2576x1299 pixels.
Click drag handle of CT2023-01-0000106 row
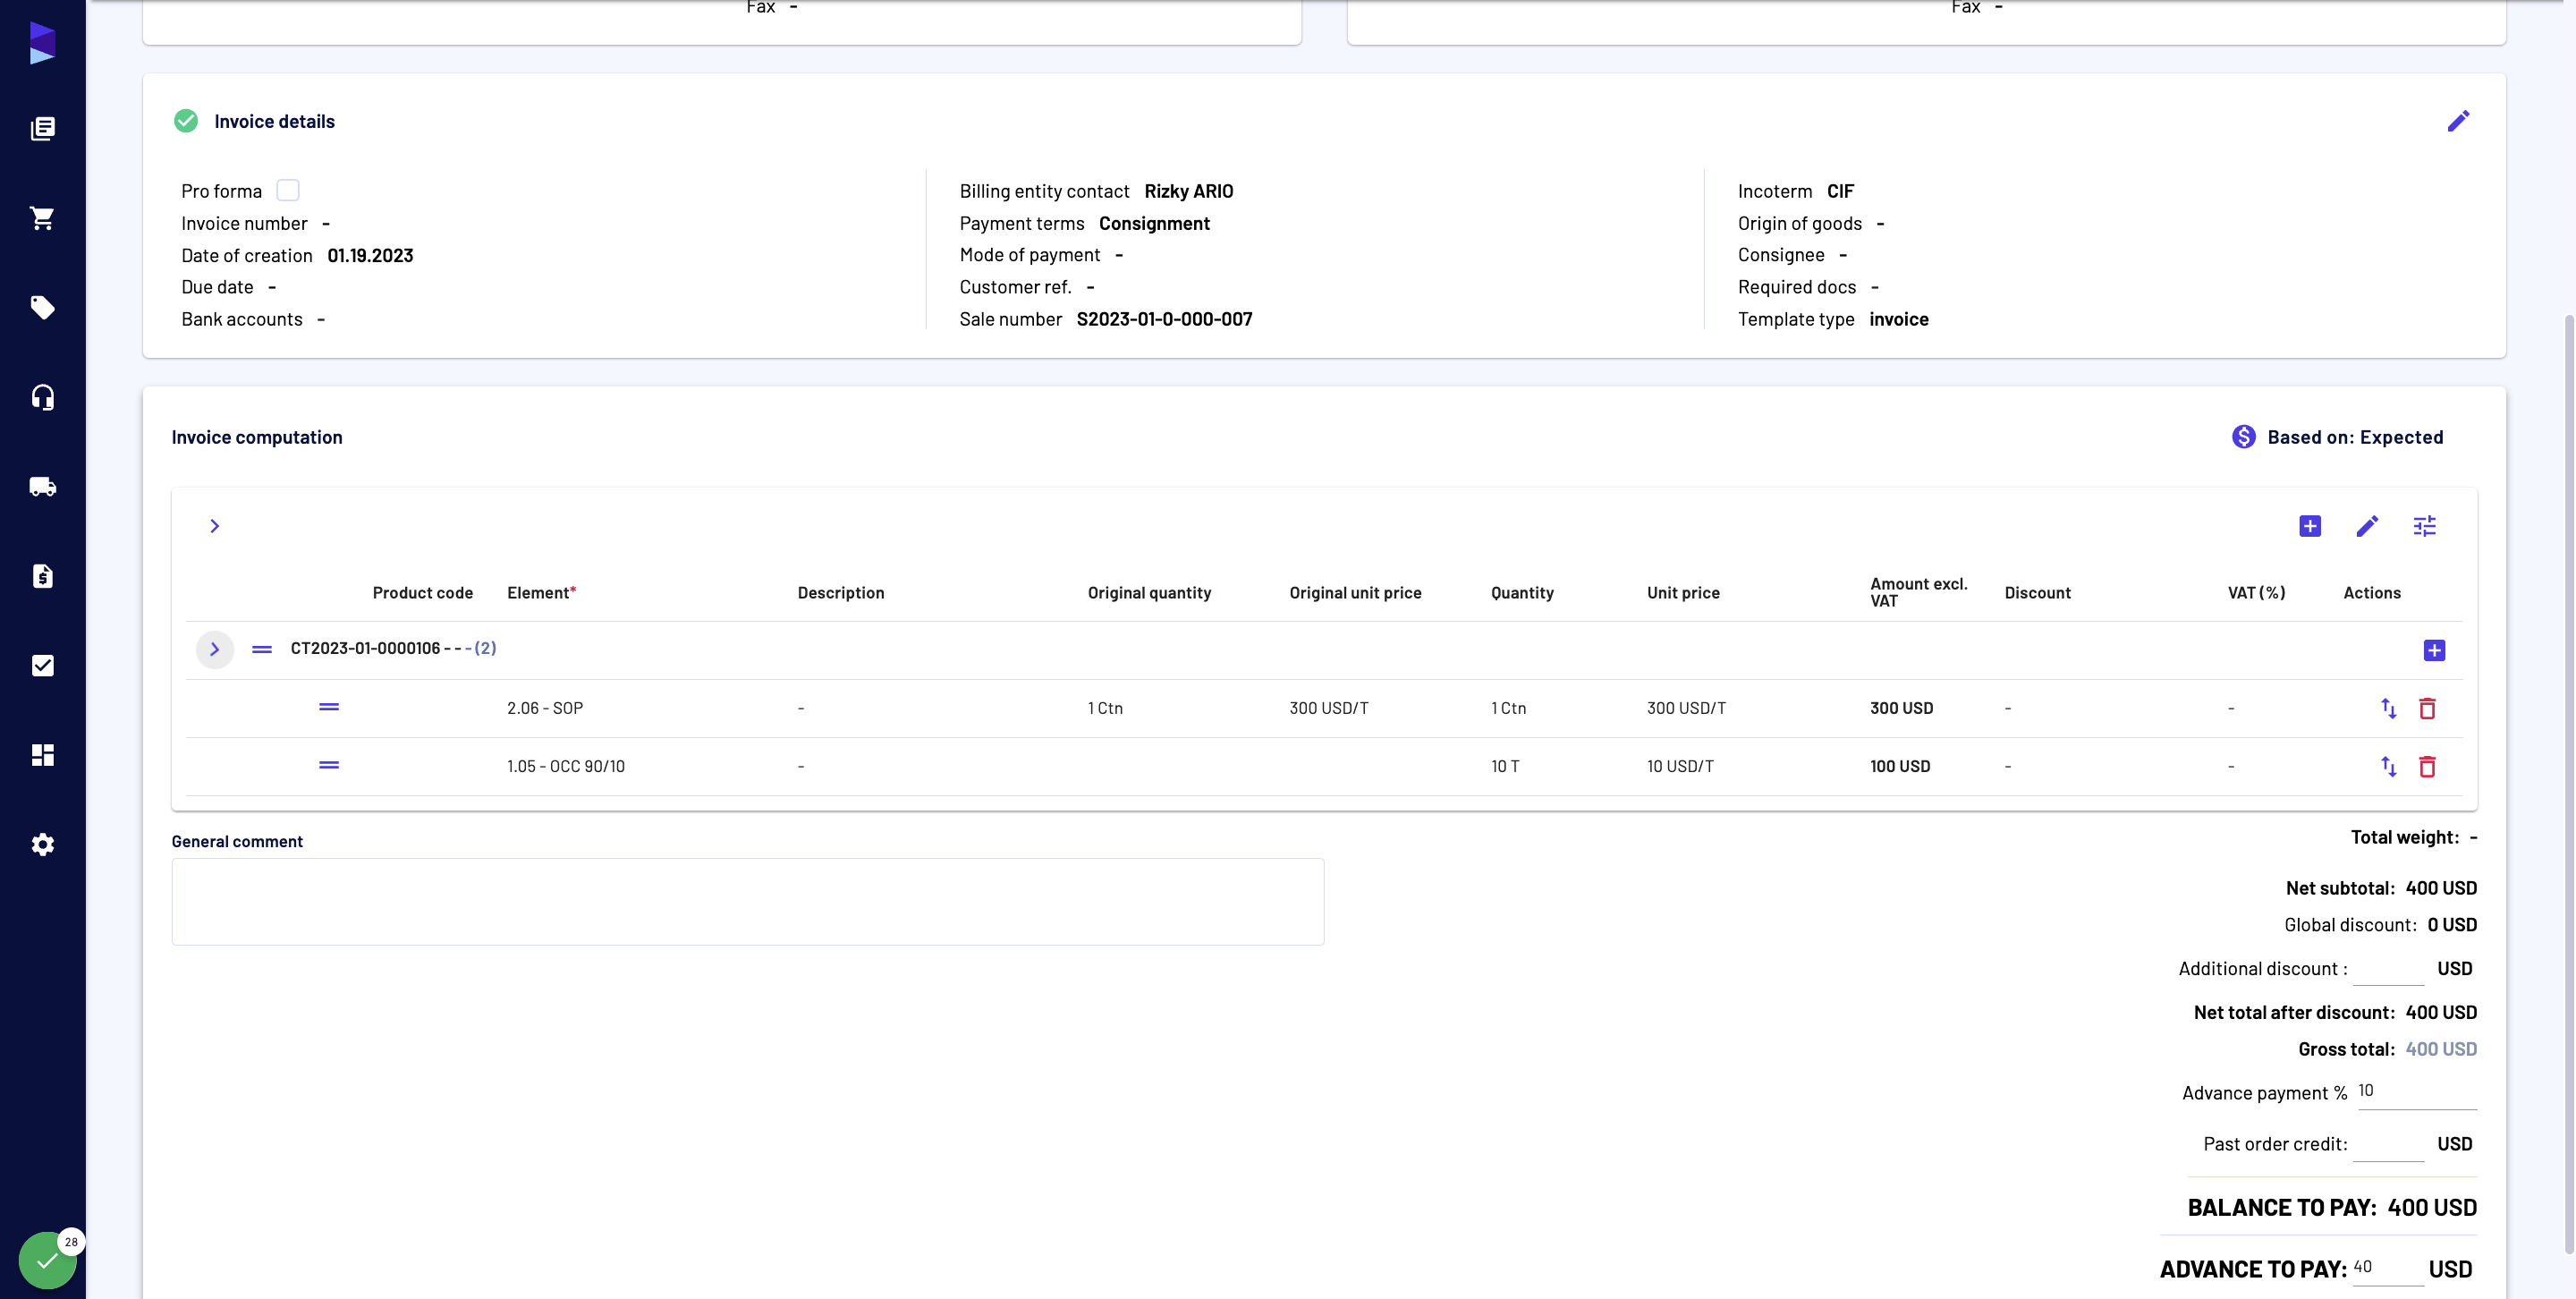[x=262, y=649]
